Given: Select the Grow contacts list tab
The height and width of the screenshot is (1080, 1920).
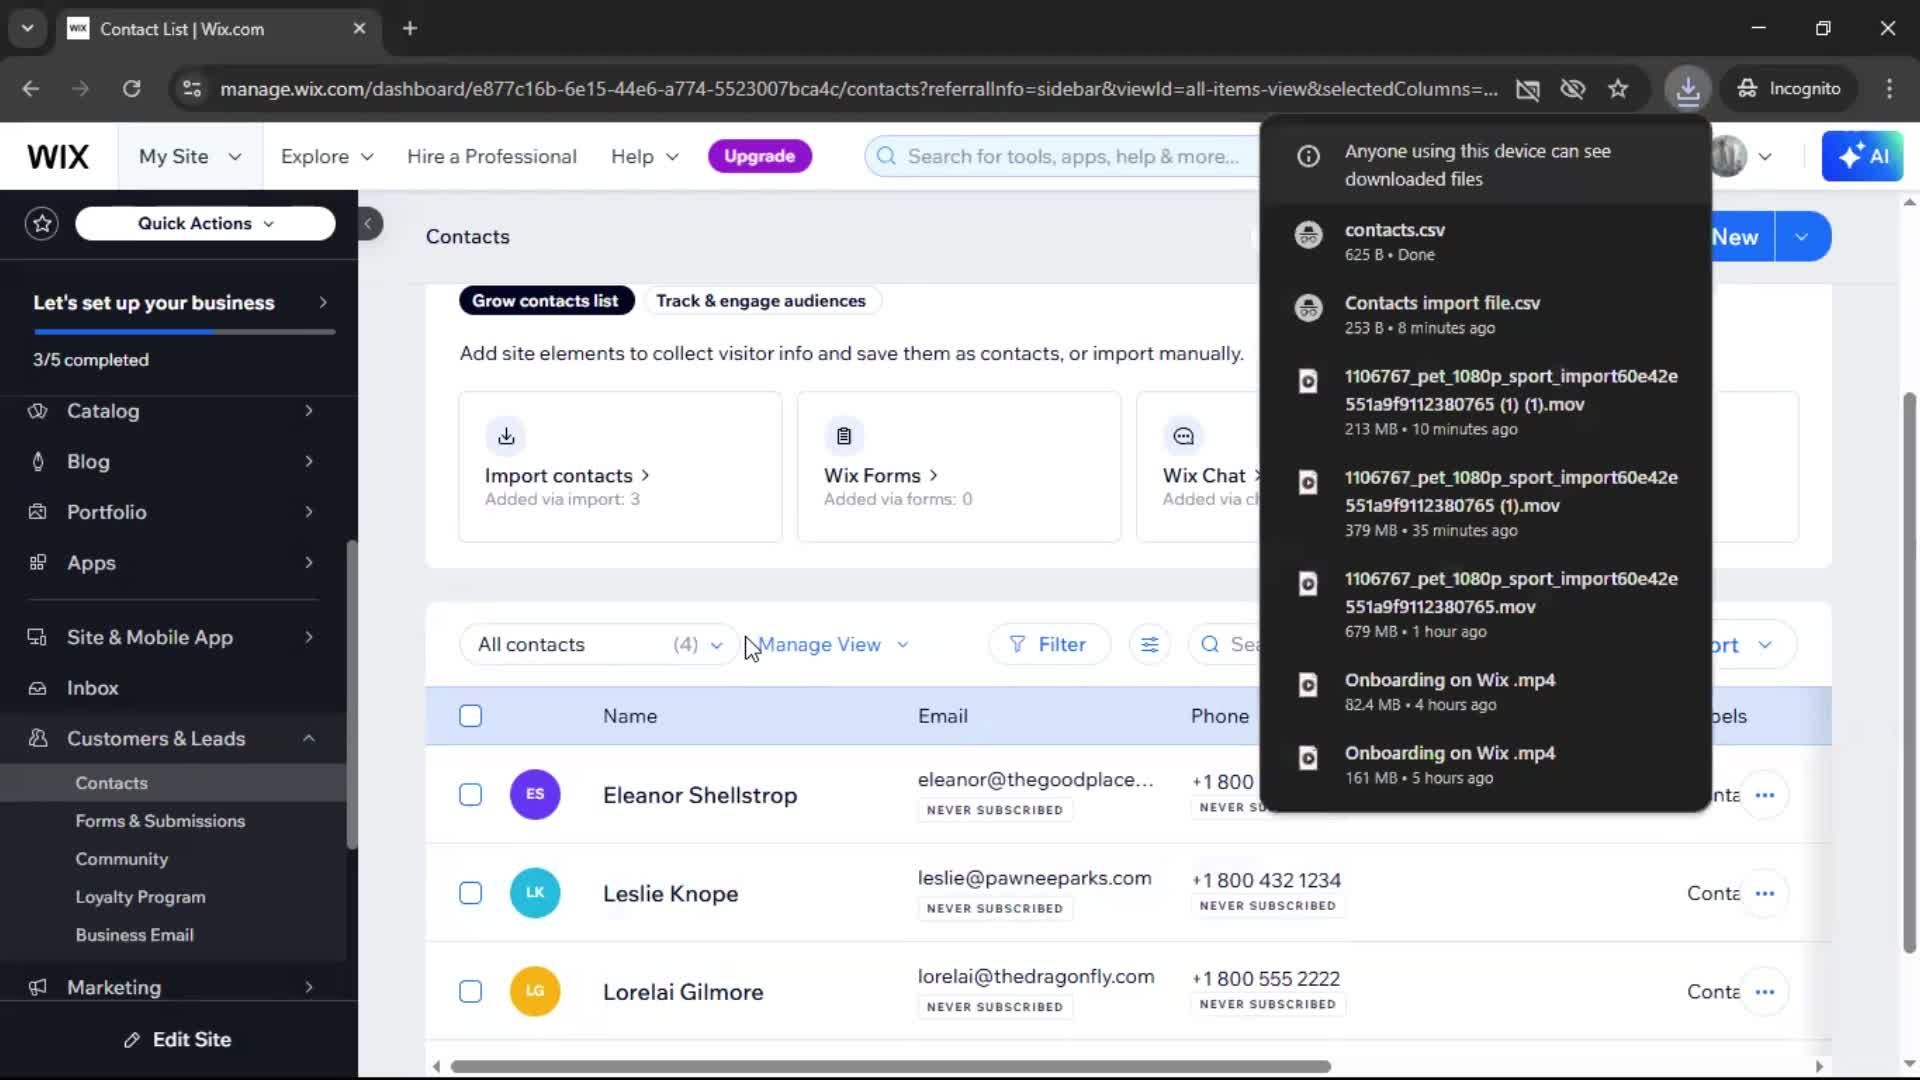Looking at the screenshot, I should [546, 301].
